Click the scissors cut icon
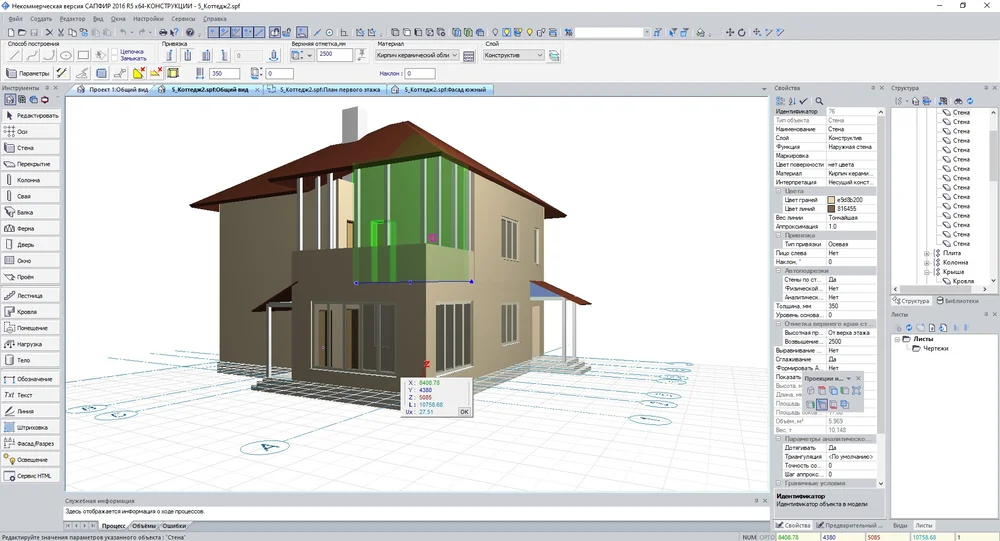The height and width of the screenshot is (541, 1000). coord(60,32)
